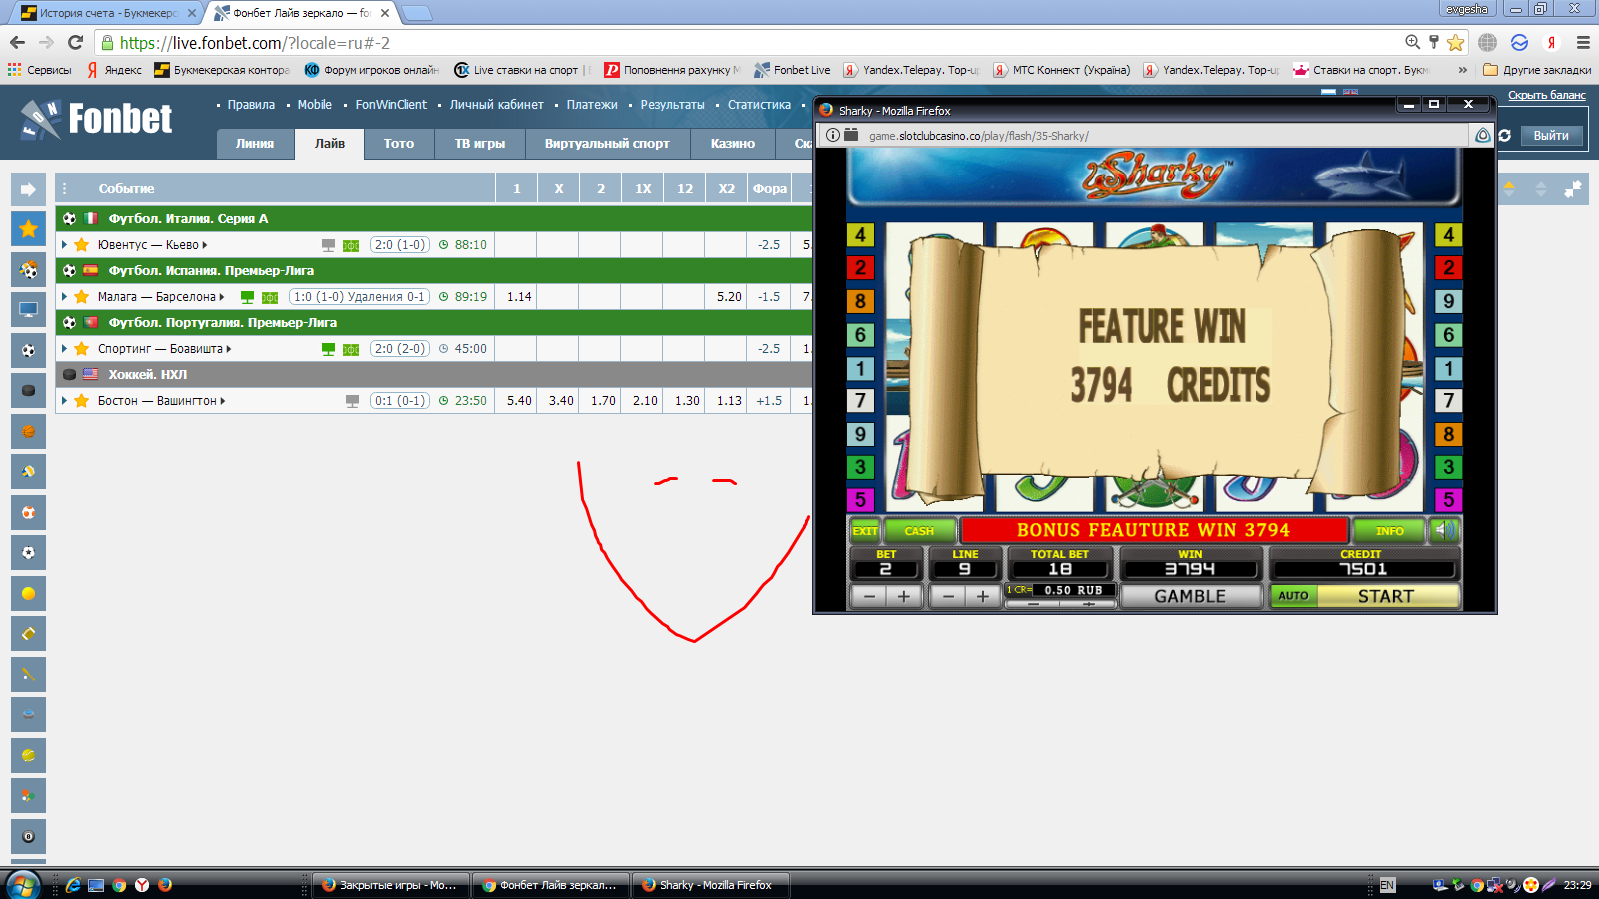Click the INFO button in Sharky slot
Screen dimensions: 1599x899
tap(1390, 531)
